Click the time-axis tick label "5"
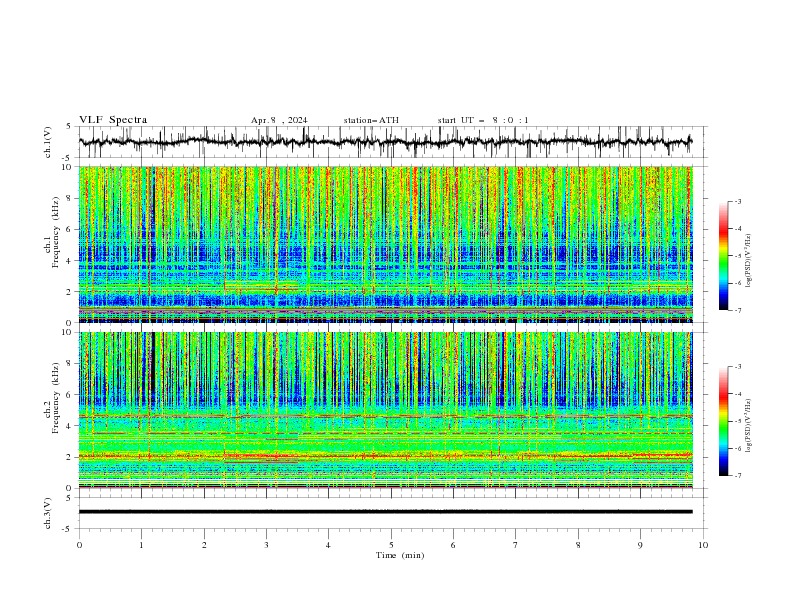792x612 pixels. [391, 545]
